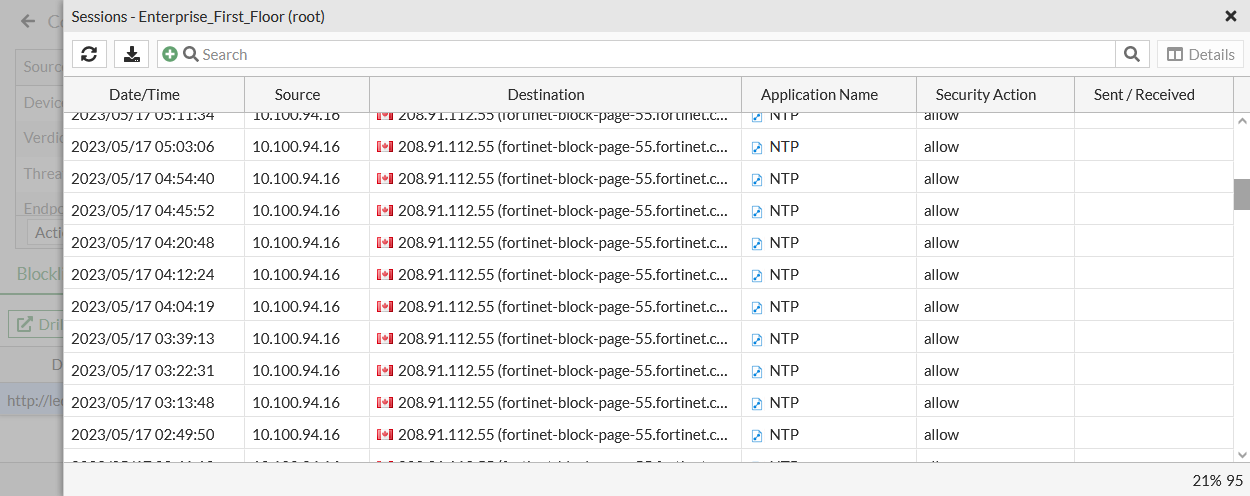The width and height of the screenshot is (1250, 496).
Task: Click NTP application icon in 05:03:06 row
Action: (x=757, y=147)
